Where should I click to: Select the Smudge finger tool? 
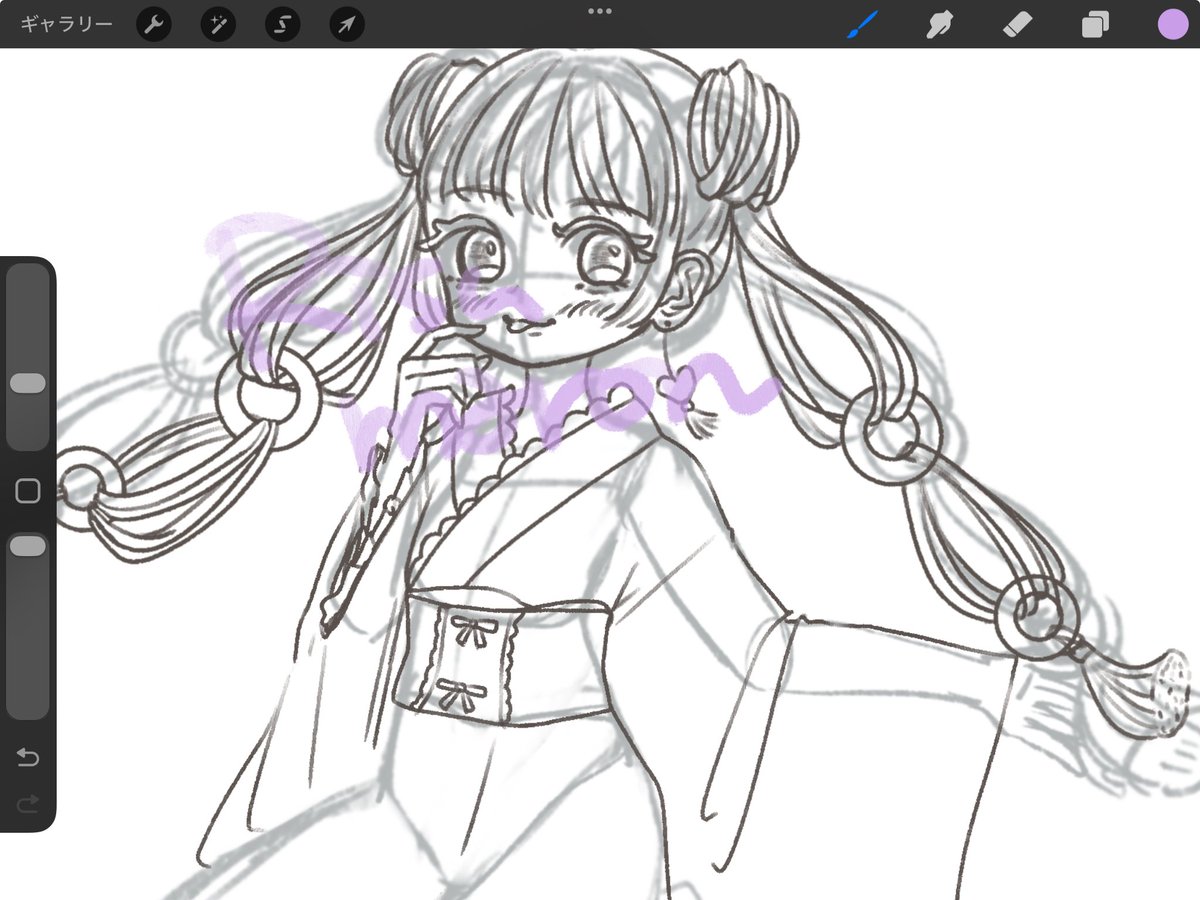(938, 24)
